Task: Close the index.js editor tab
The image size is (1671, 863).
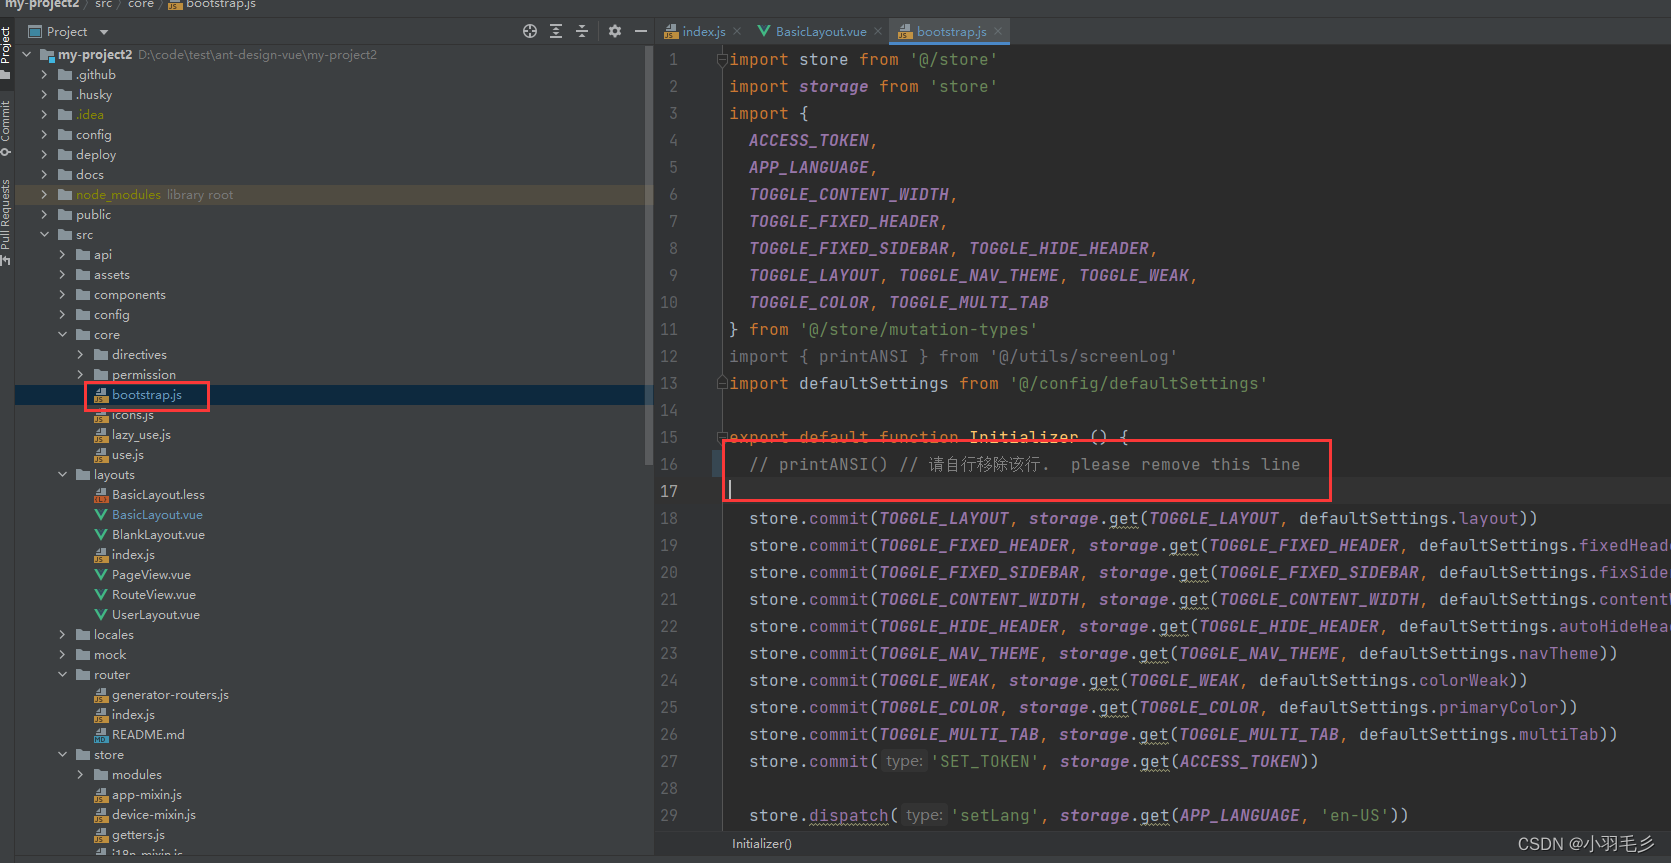Action: [x=737, y=31]
